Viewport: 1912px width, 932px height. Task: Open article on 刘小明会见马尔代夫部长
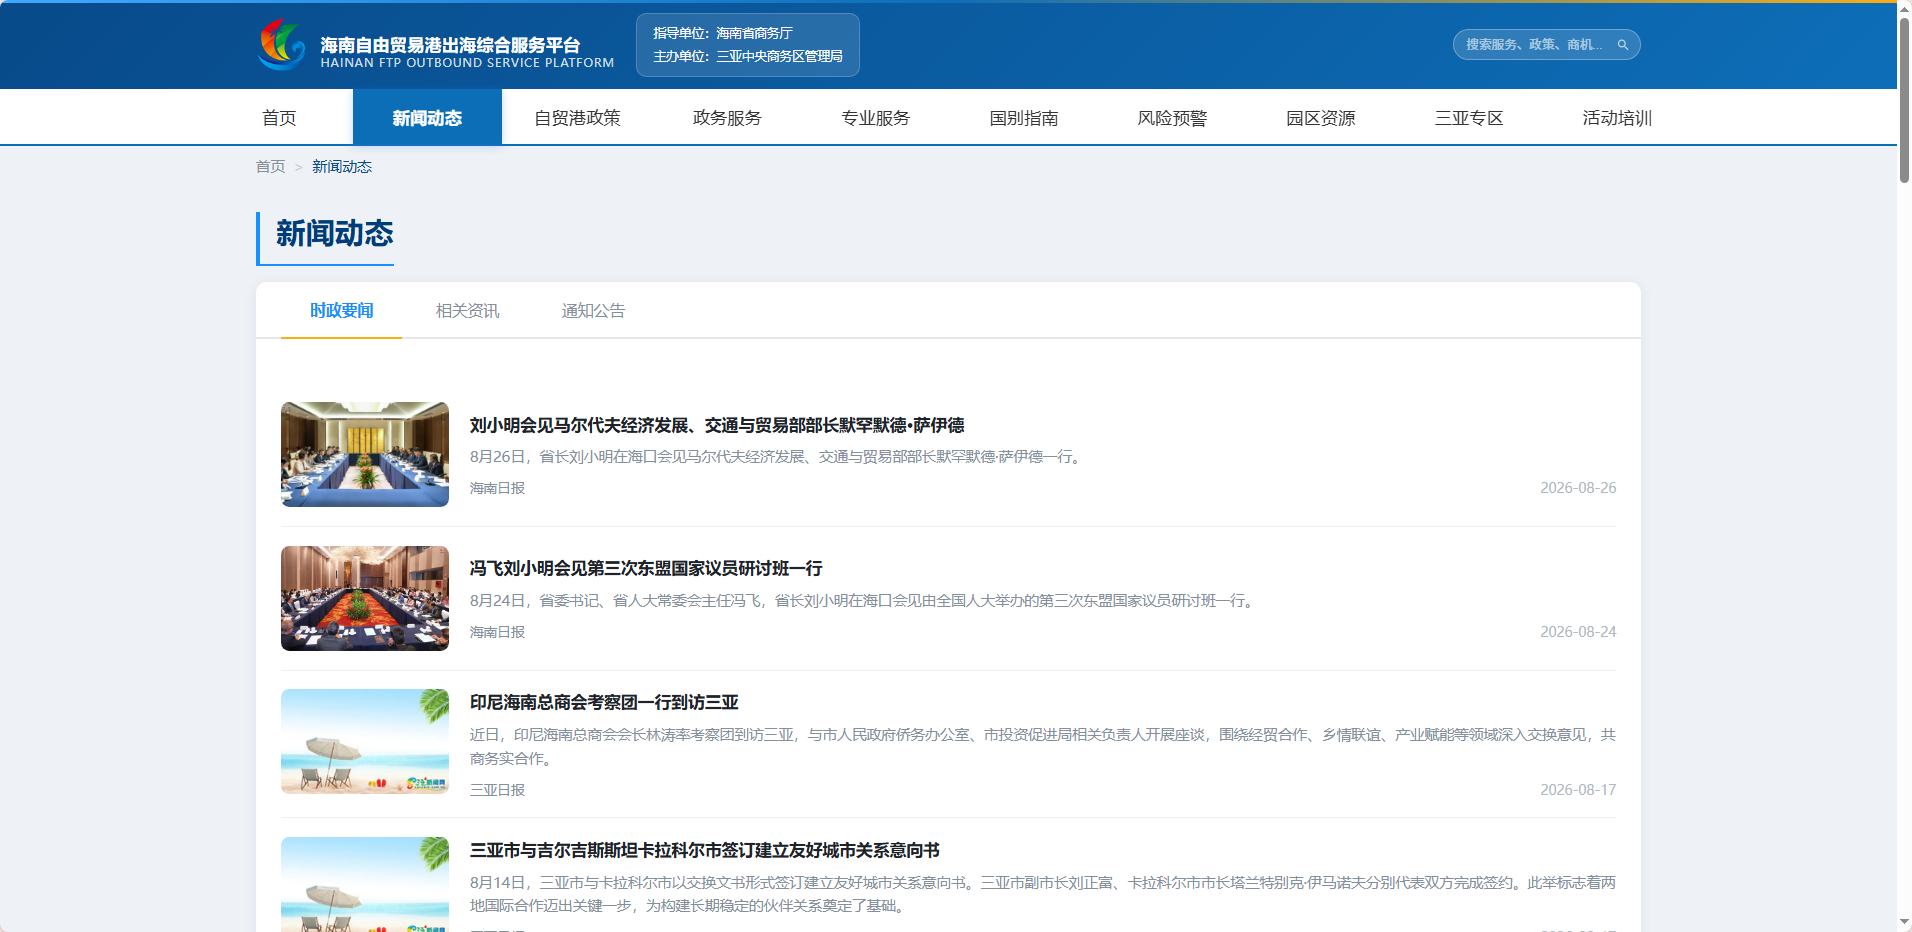pyautogui.click(x=717, y=425)
